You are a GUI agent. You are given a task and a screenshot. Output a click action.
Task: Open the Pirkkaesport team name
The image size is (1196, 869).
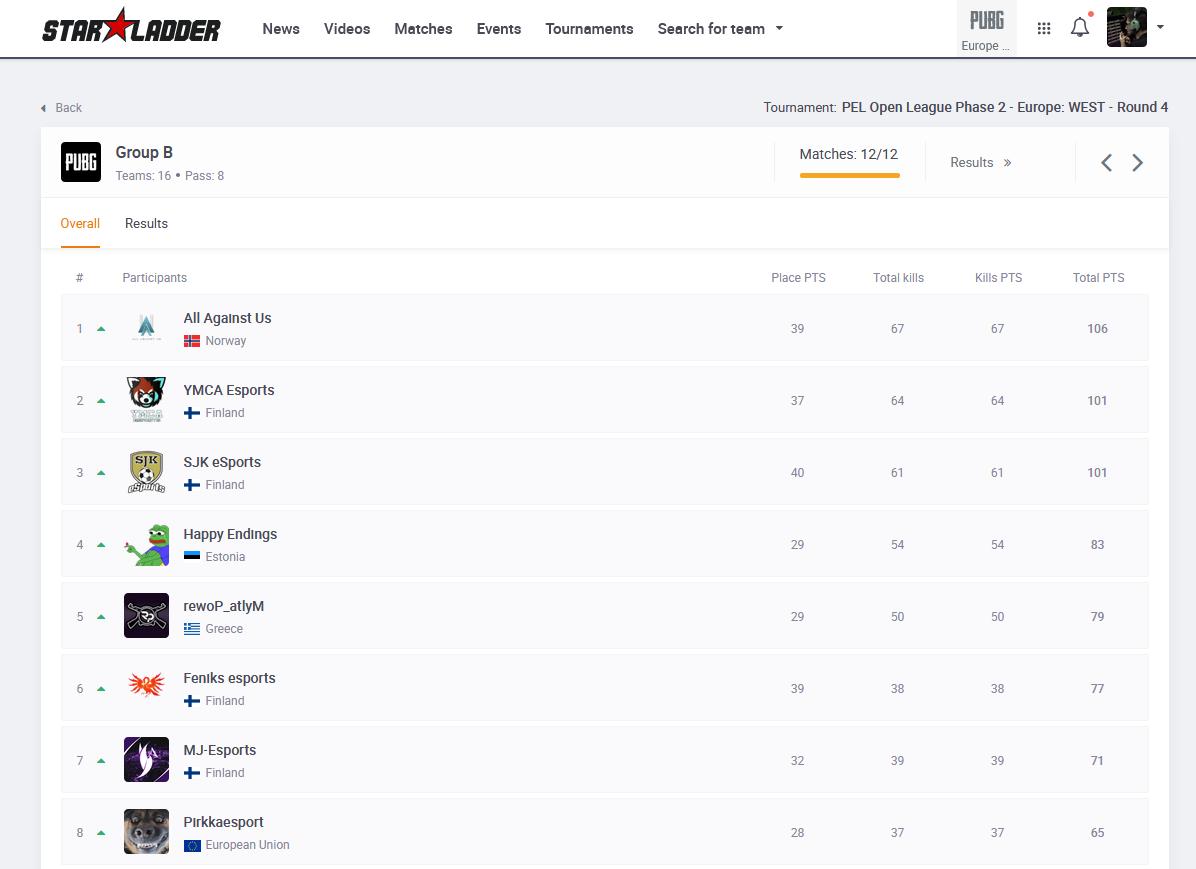223,822
